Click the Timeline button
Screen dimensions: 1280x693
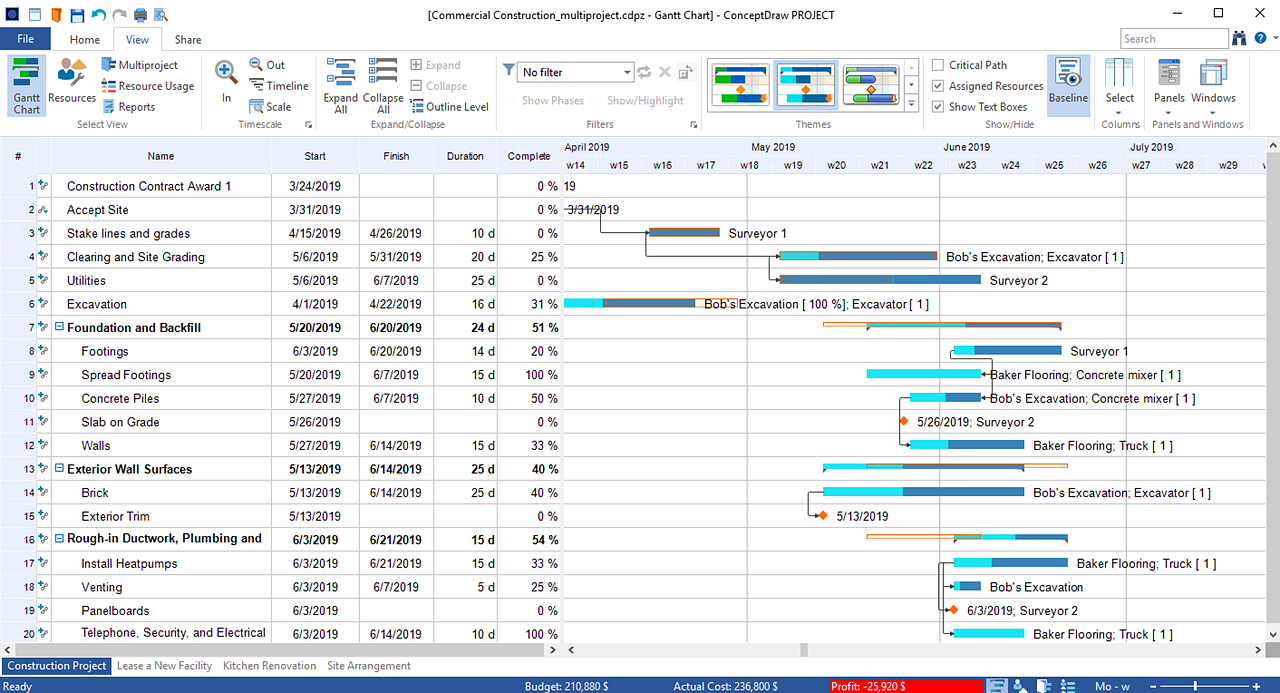(279, 86)
